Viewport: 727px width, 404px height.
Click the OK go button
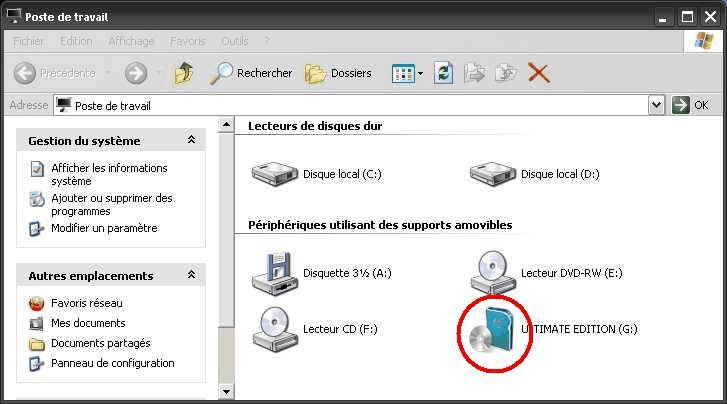pos(691,105)
